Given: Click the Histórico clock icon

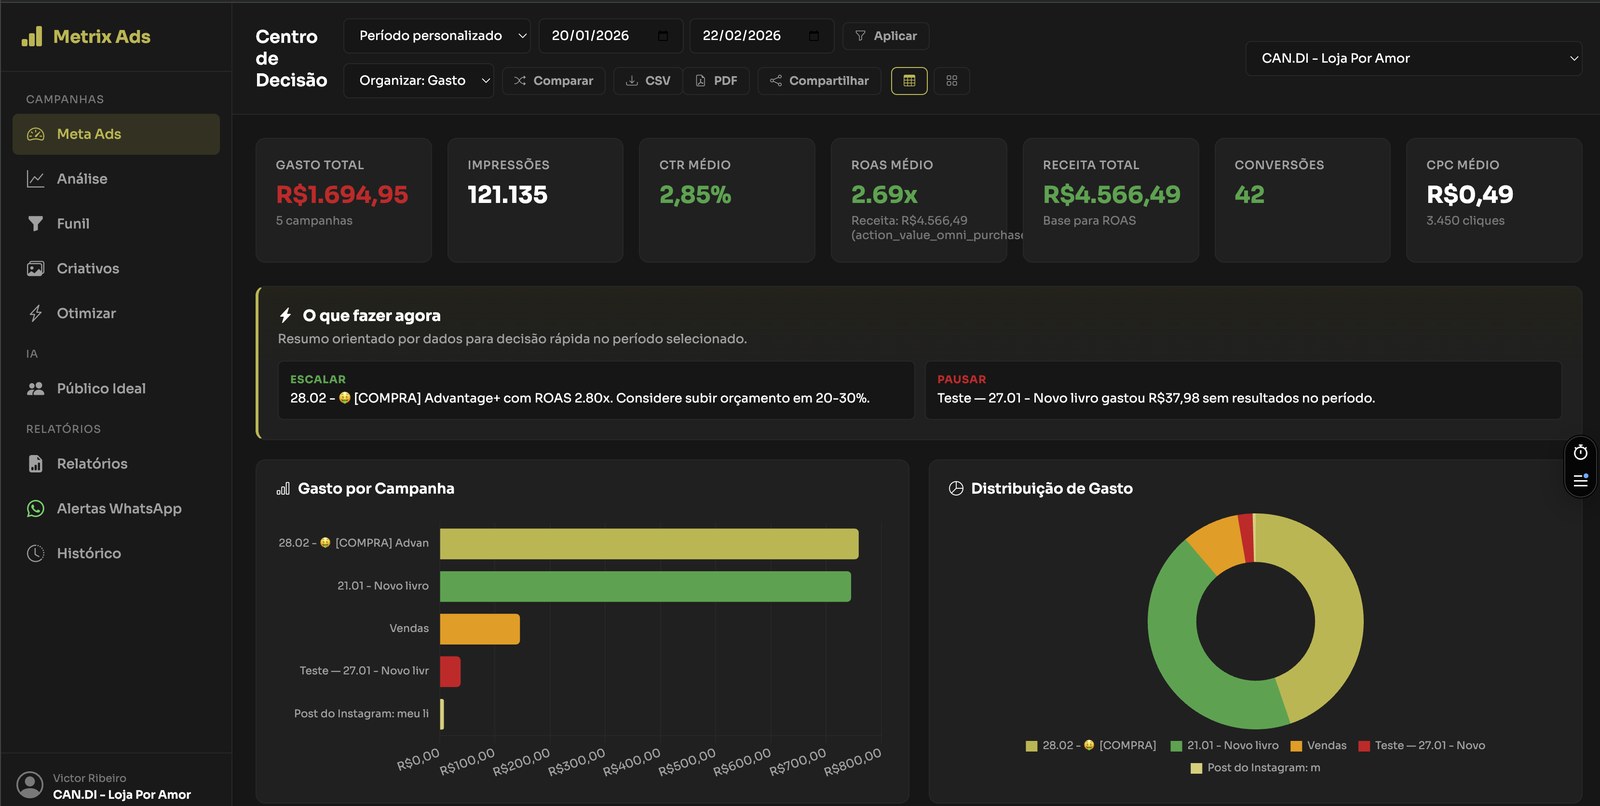Looking at the screenshot, I should [36, 553].
